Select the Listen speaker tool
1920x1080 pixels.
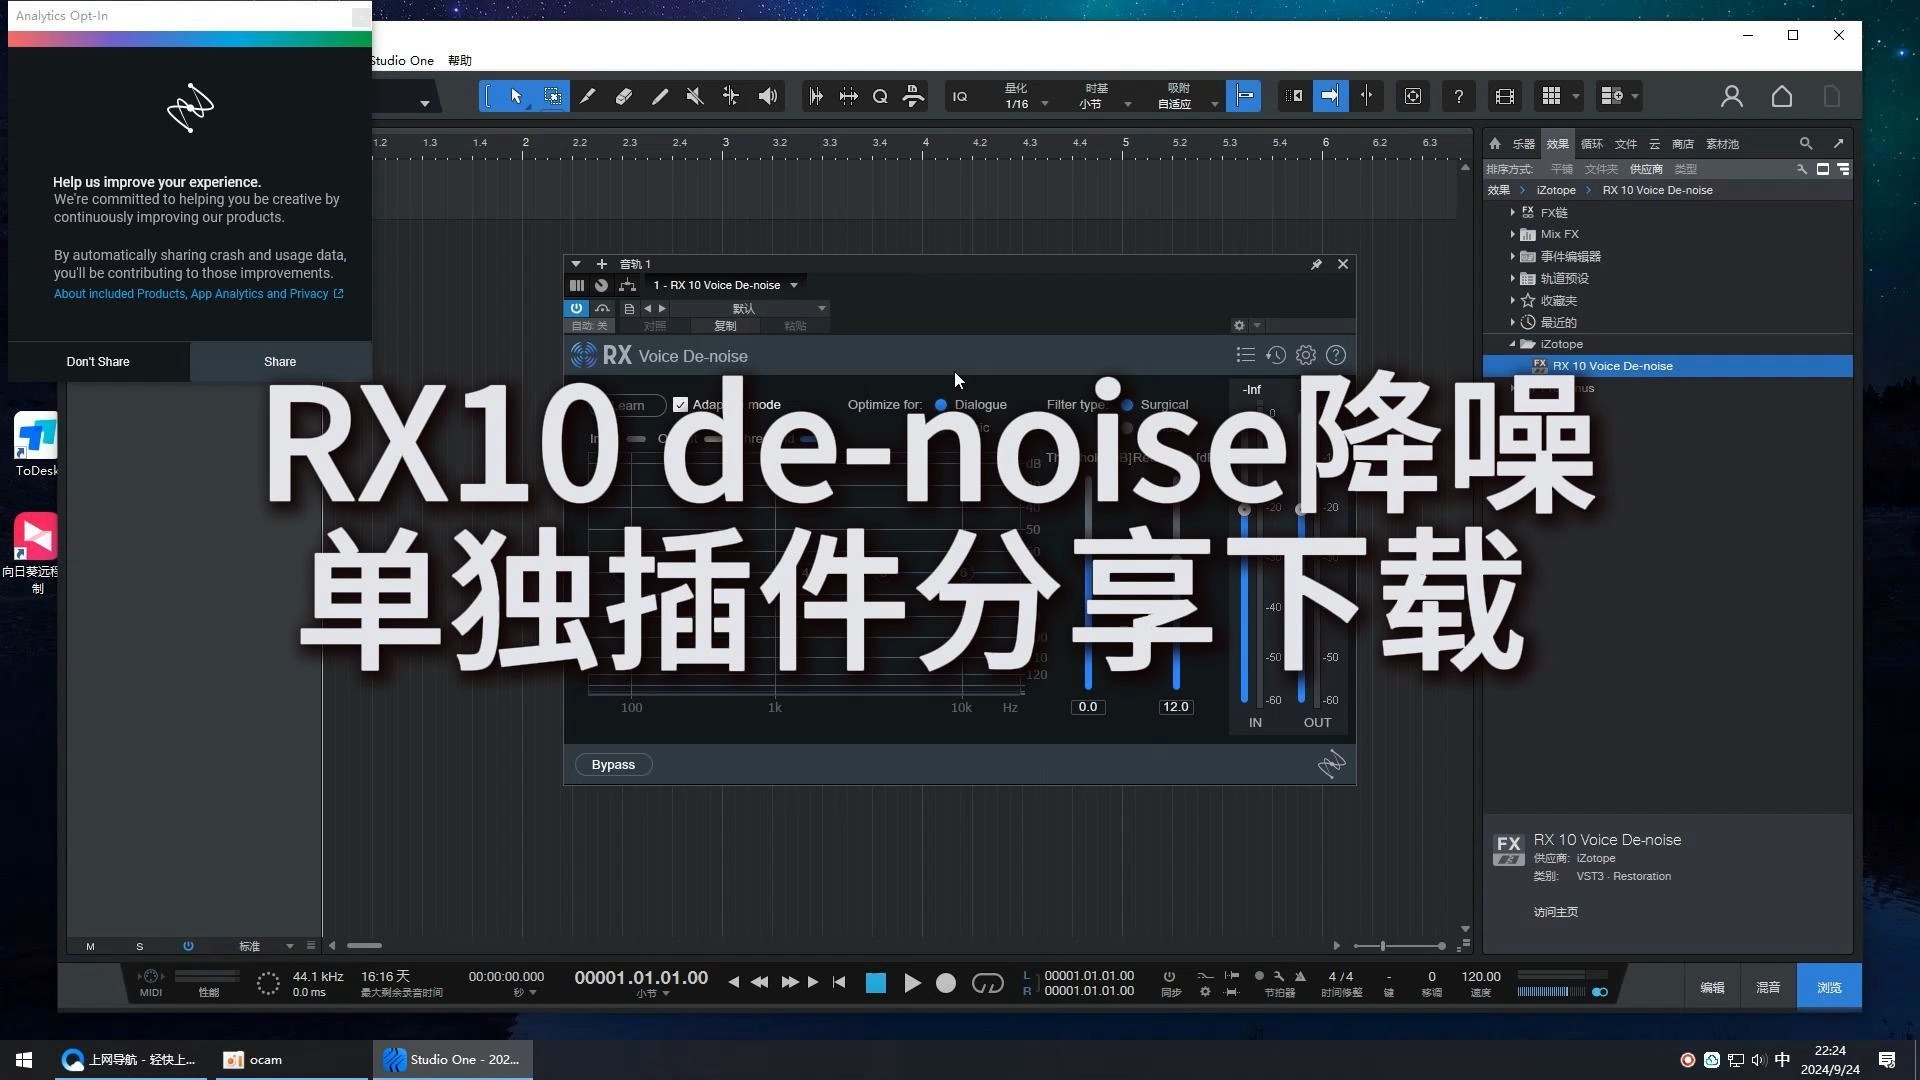coord(767,96)
